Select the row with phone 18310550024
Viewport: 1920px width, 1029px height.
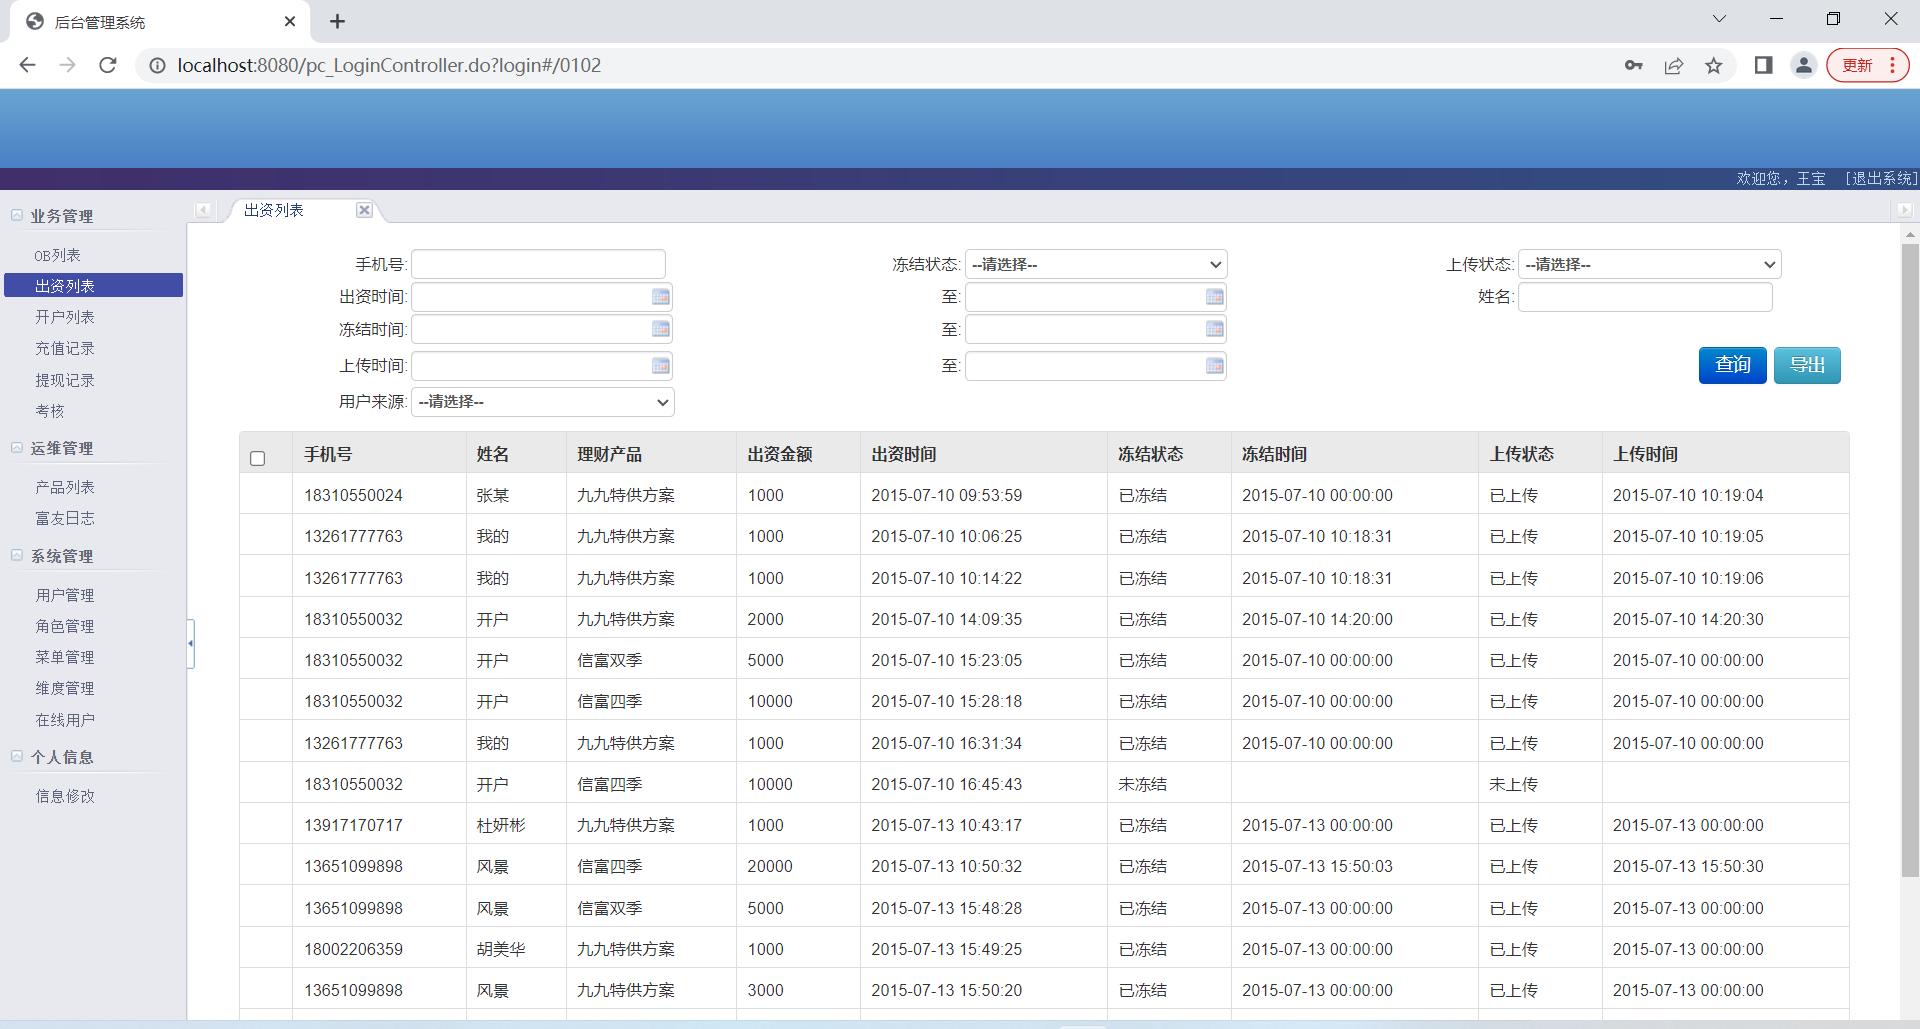point(1044,495)
